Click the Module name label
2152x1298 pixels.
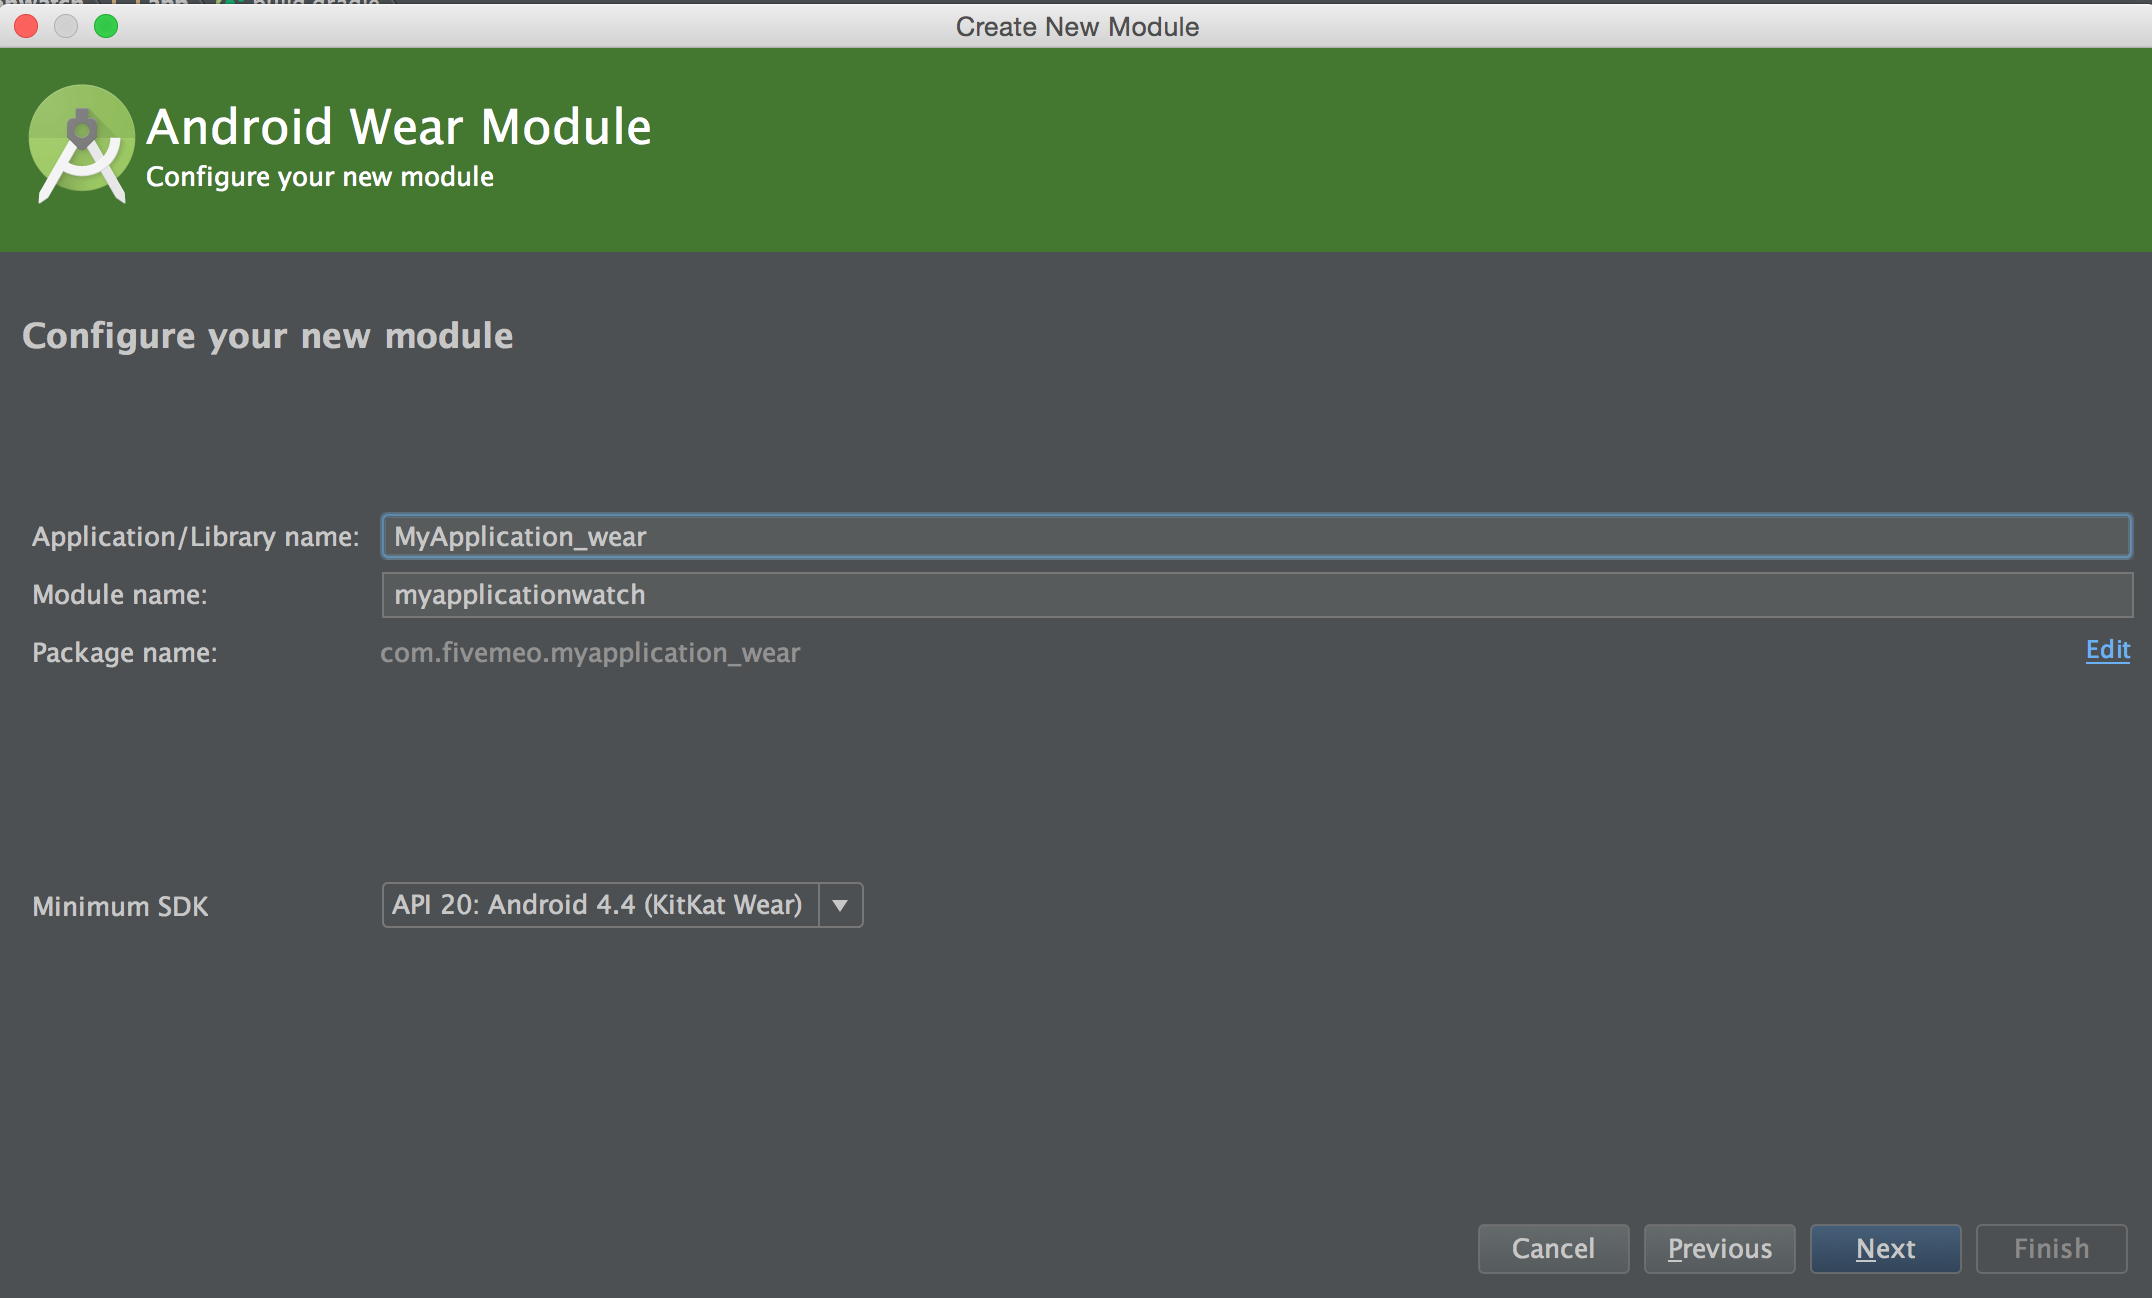tap(120, 595)
